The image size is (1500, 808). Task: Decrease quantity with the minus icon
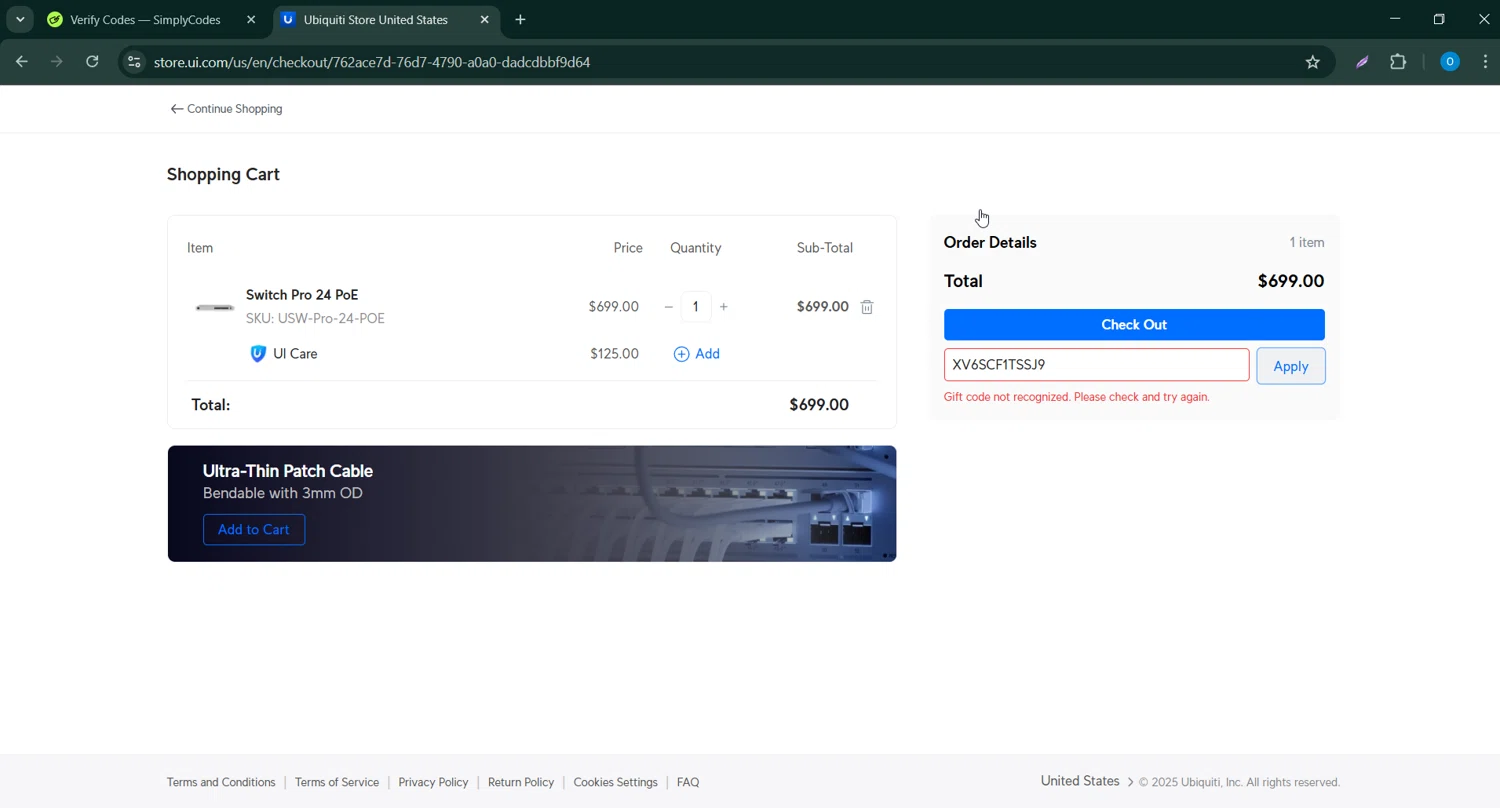point(669,307)
